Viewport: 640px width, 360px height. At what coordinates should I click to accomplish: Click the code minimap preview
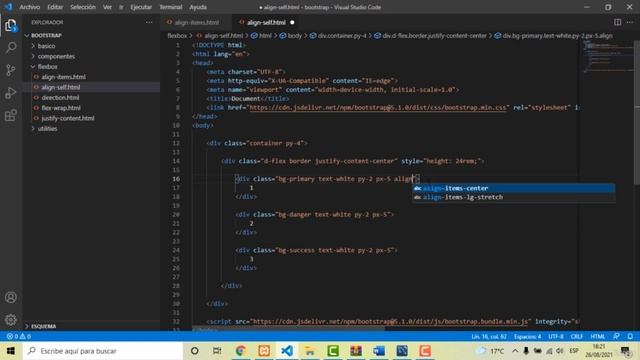(x=607, y=57)
